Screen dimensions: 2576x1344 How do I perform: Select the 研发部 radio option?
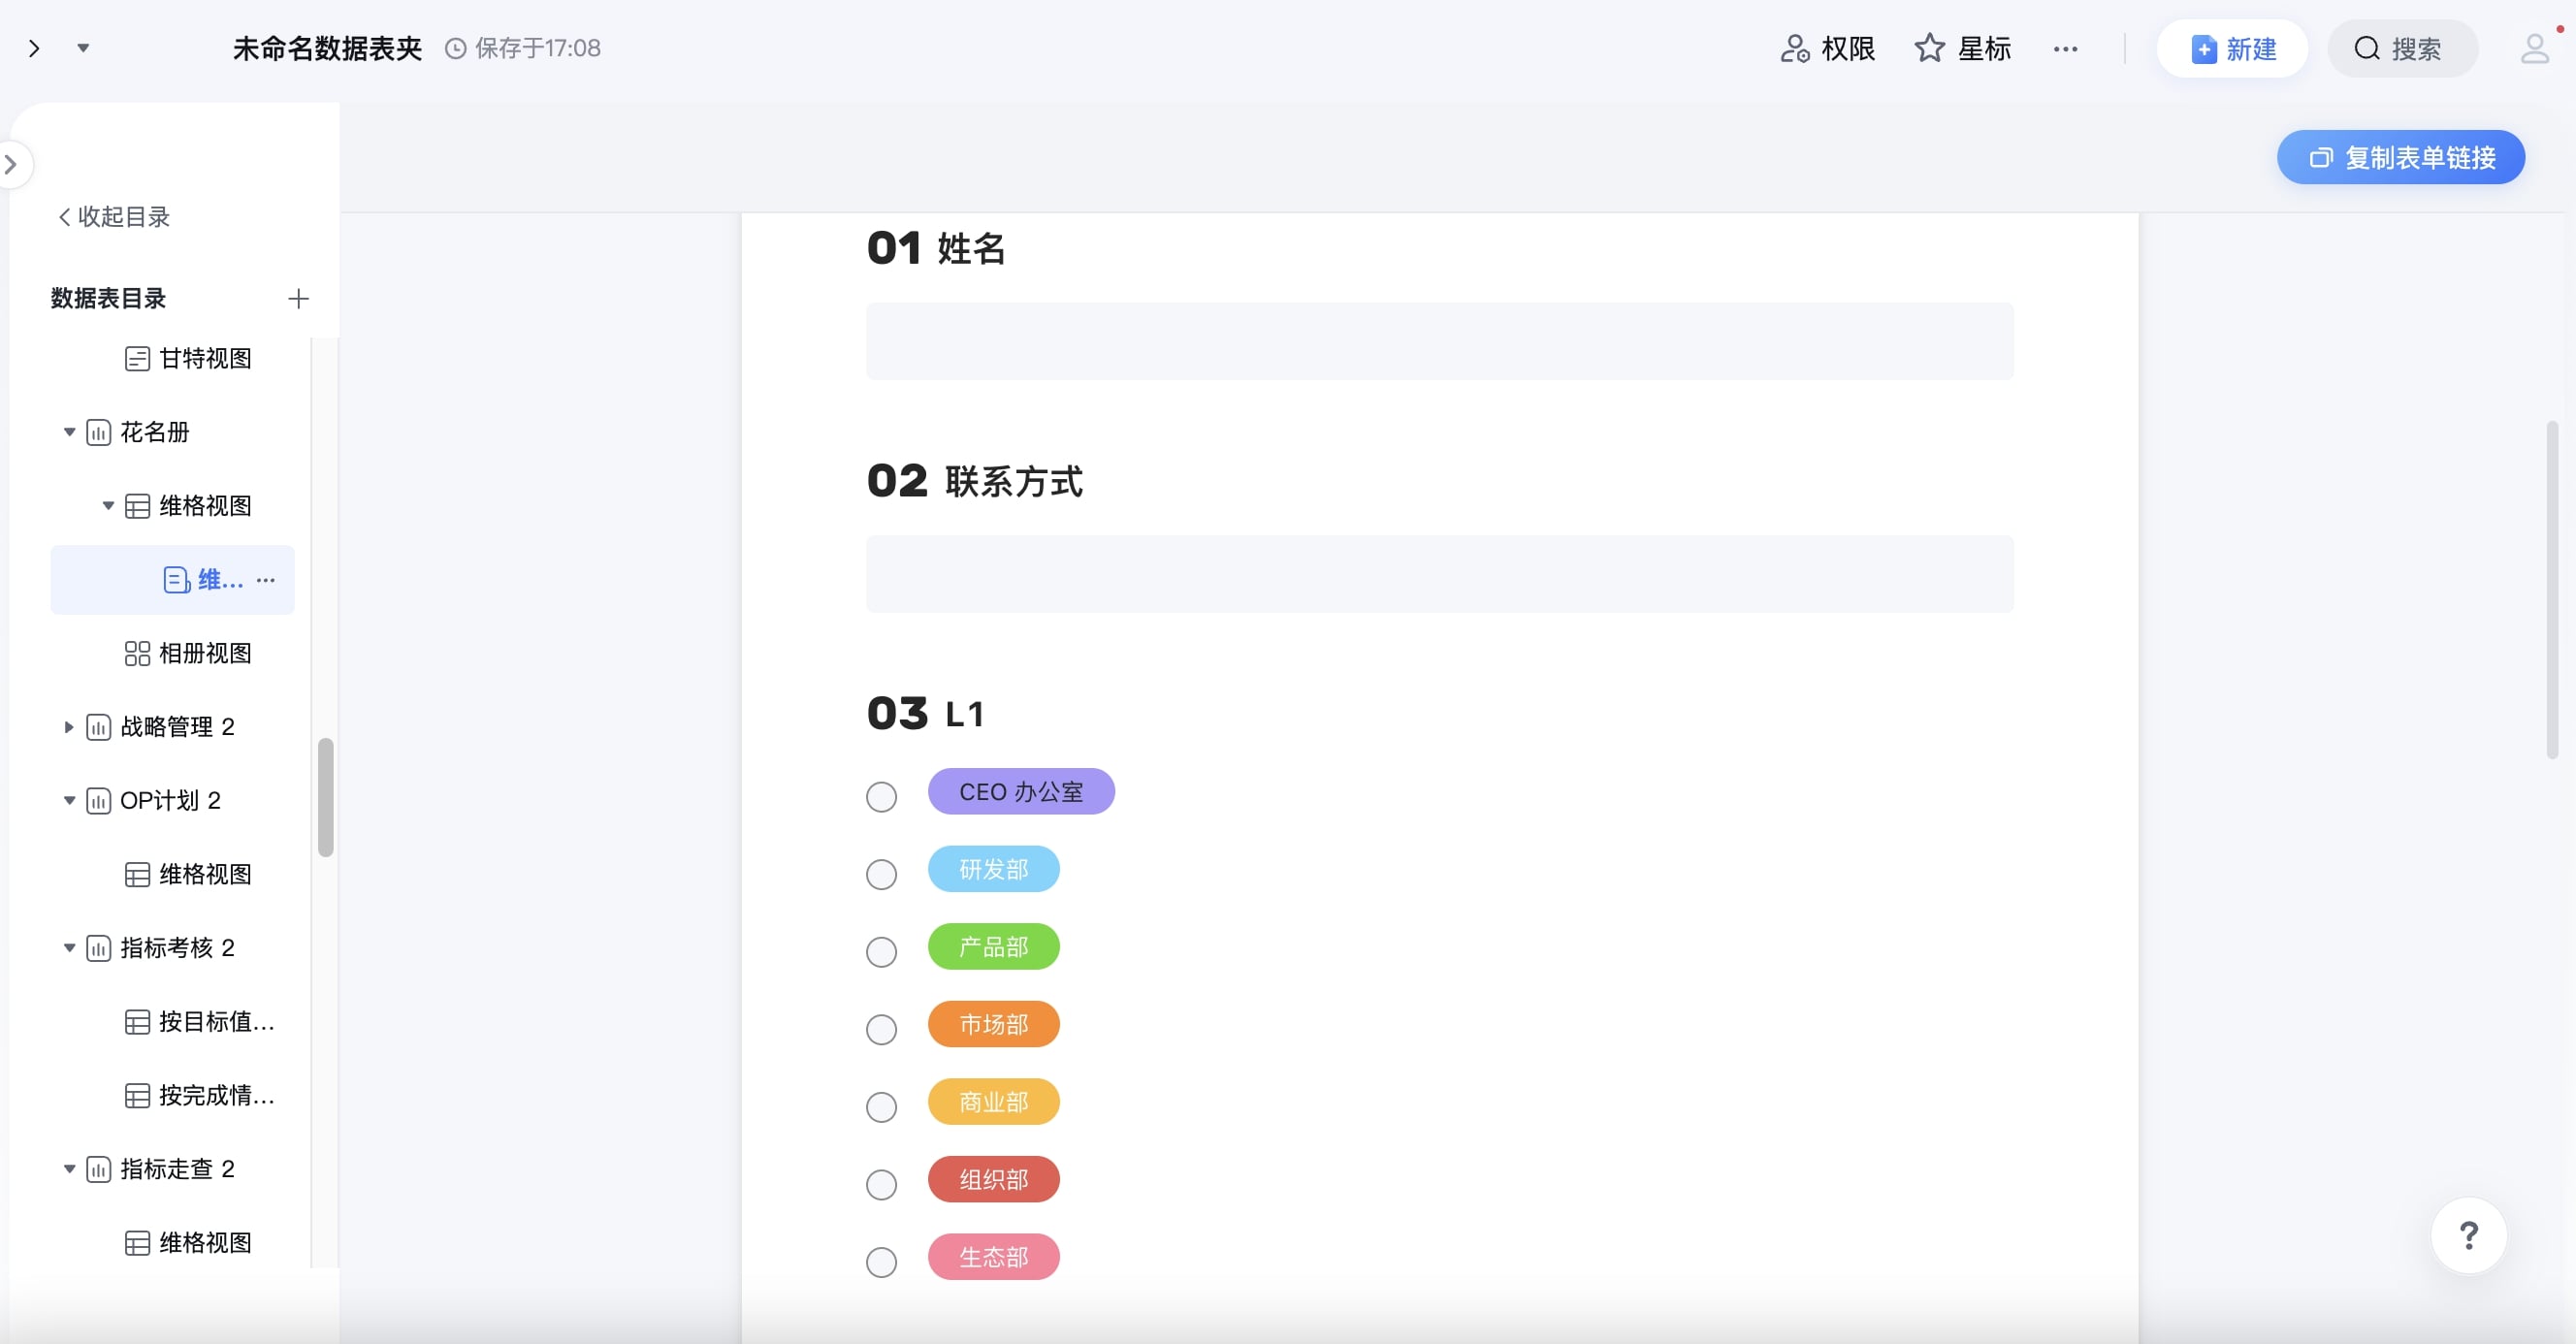[881, 874]
